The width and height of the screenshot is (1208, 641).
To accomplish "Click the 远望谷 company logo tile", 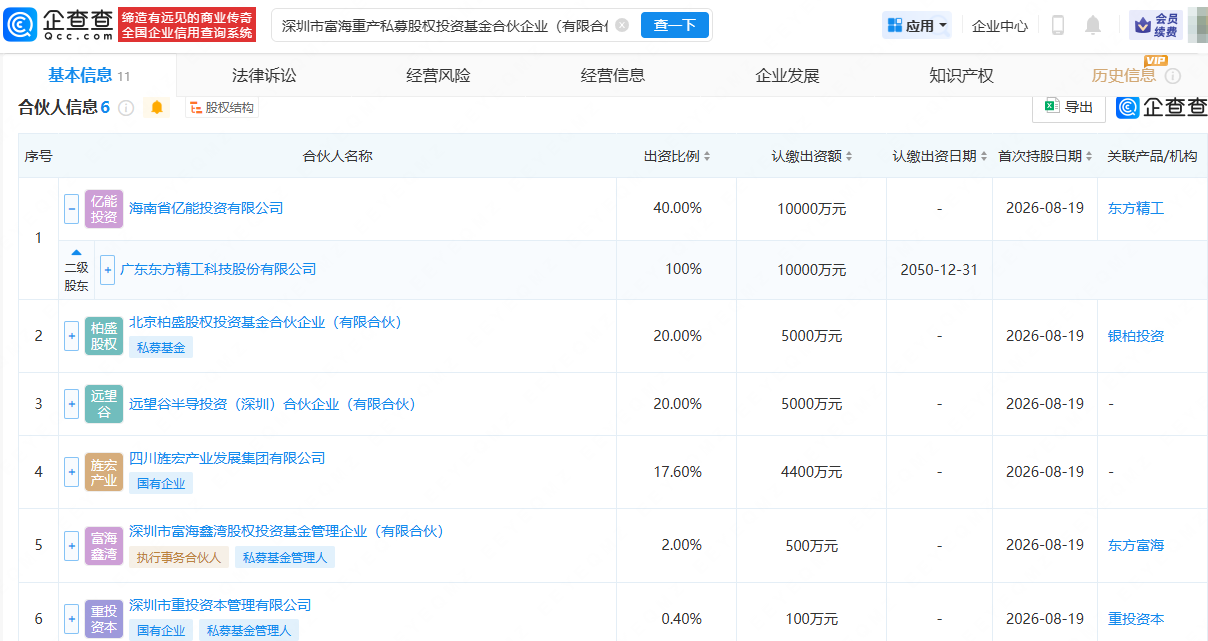I will click(x=104, y=404).
